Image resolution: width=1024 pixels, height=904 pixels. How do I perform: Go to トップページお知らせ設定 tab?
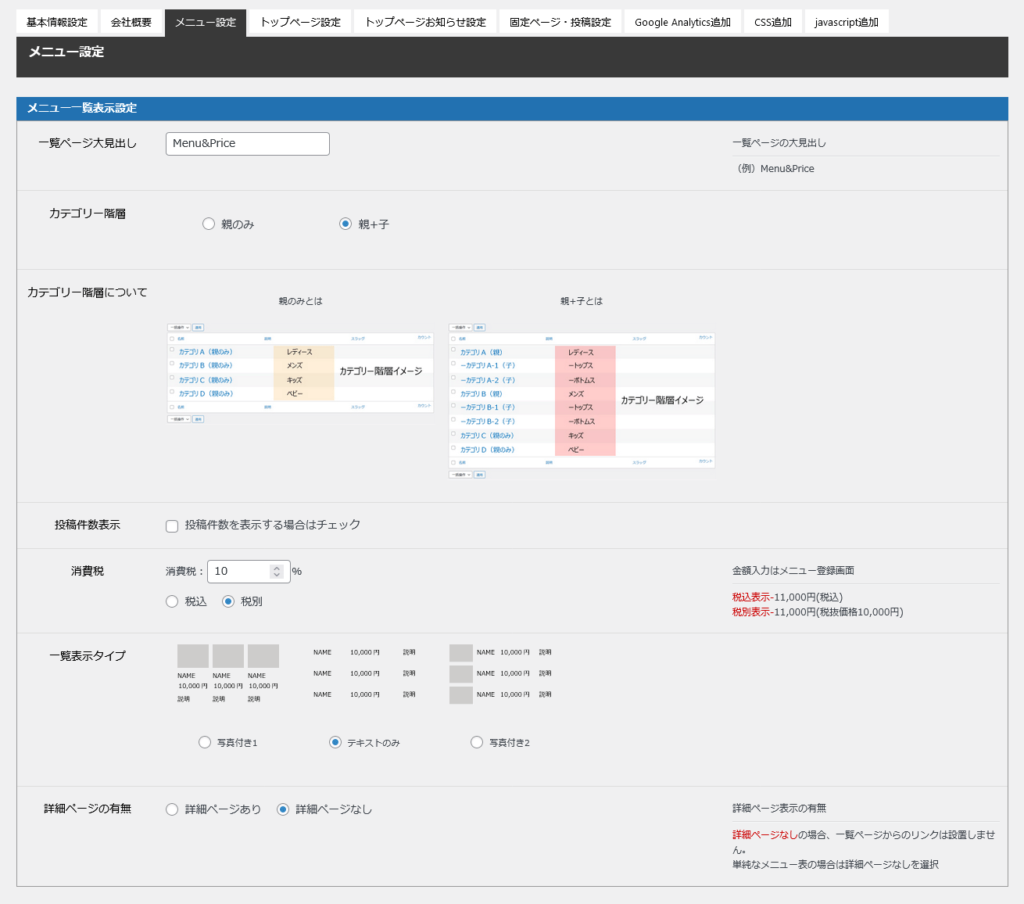425,22
